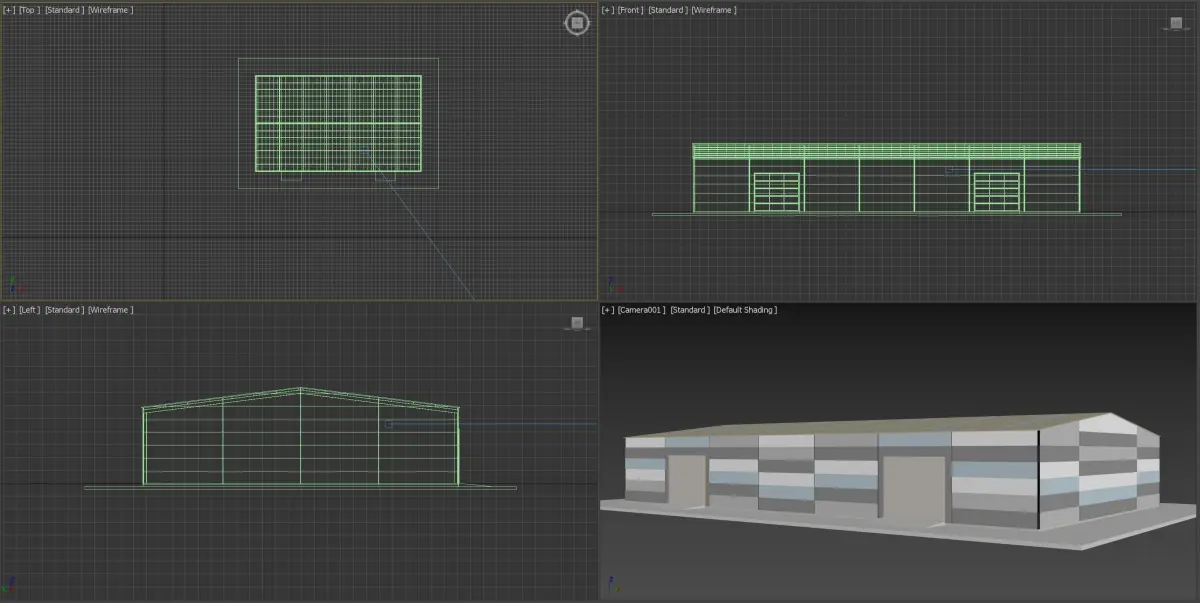Select the left door in the Camera001 view

click(686, 482)
